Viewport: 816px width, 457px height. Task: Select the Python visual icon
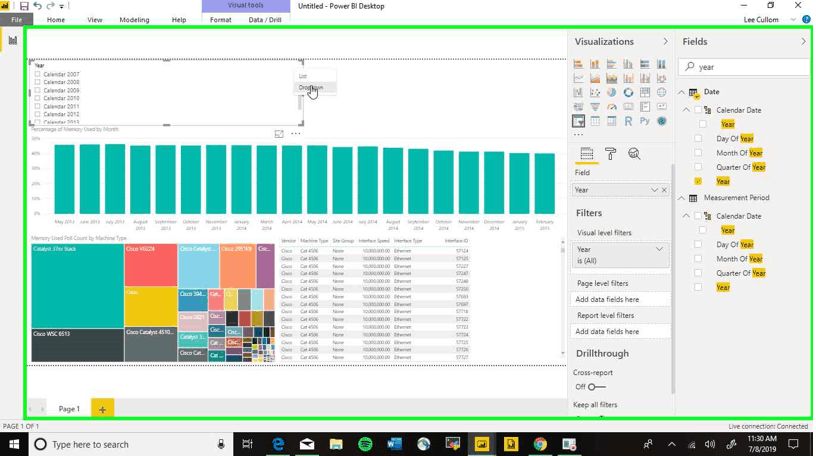(x=645, y=121)
